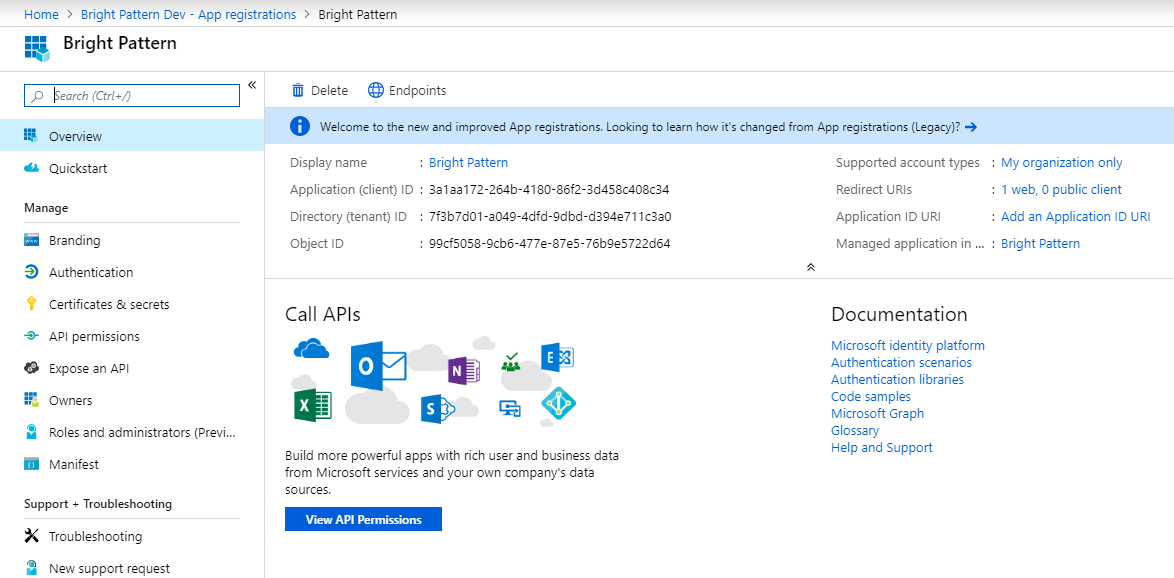Click the Troubleshooting wrench icon
The width and height of the screenshot is (1174, 578).
[x=31, y=535]
